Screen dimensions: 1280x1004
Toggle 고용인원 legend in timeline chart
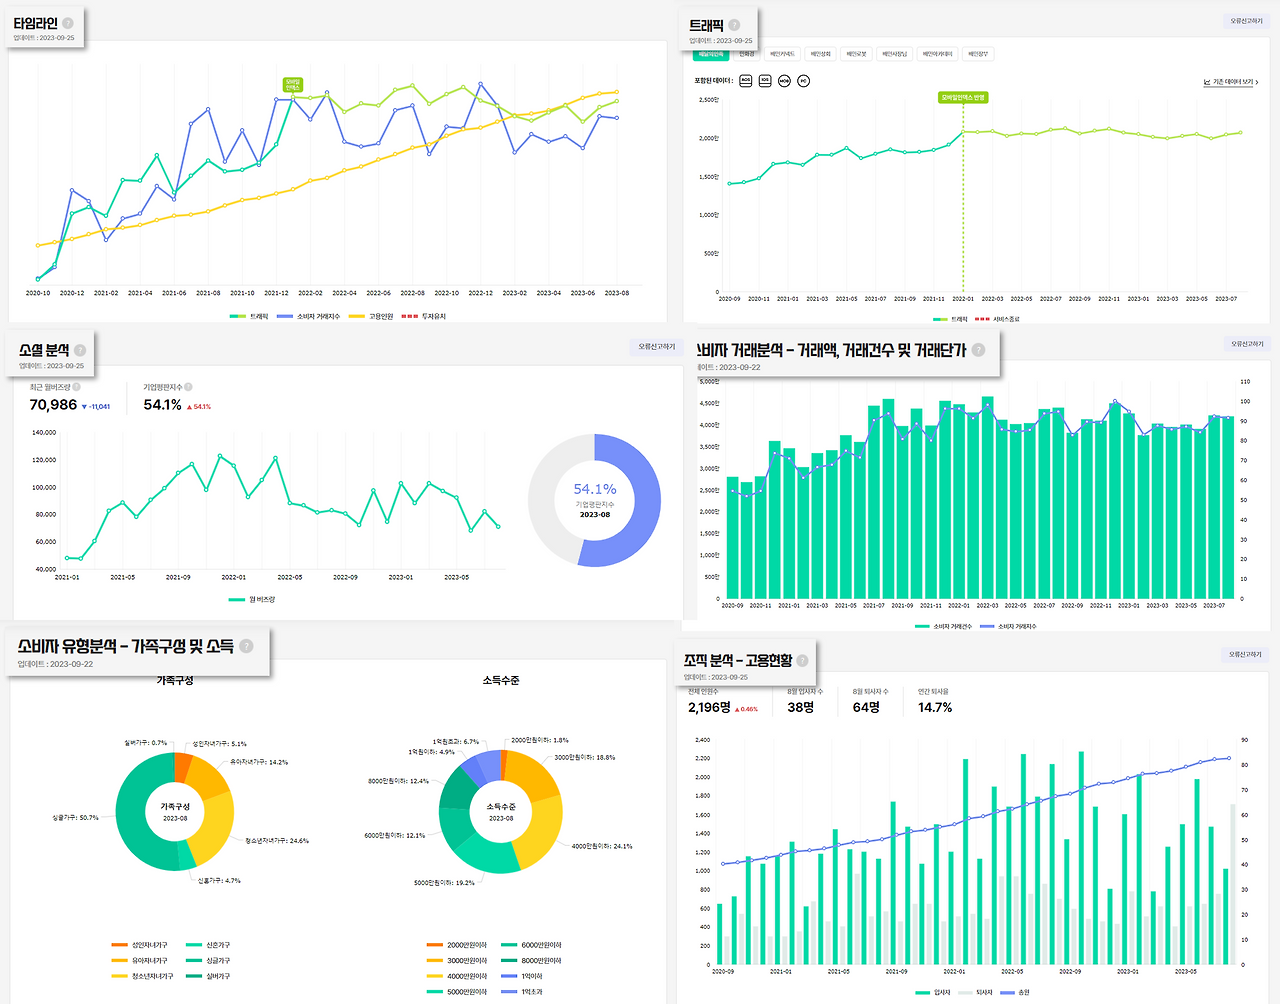click(x=371, y=316)
